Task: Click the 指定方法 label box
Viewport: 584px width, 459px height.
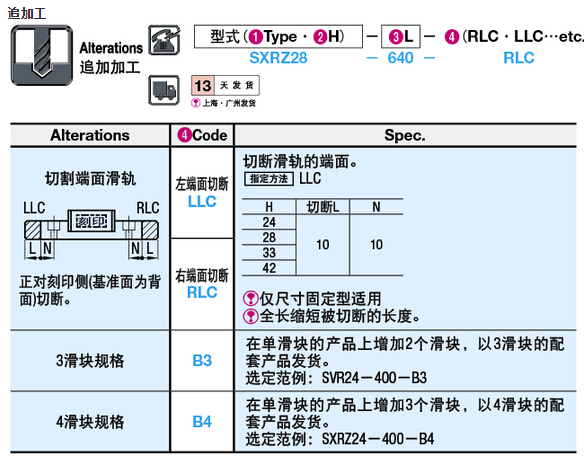Action: point(269,179)
